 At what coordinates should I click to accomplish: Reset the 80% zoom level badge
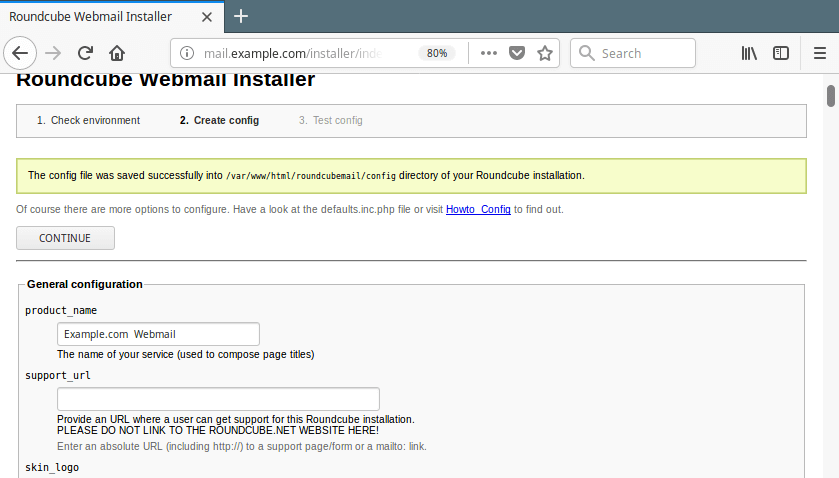pos(437,53)
